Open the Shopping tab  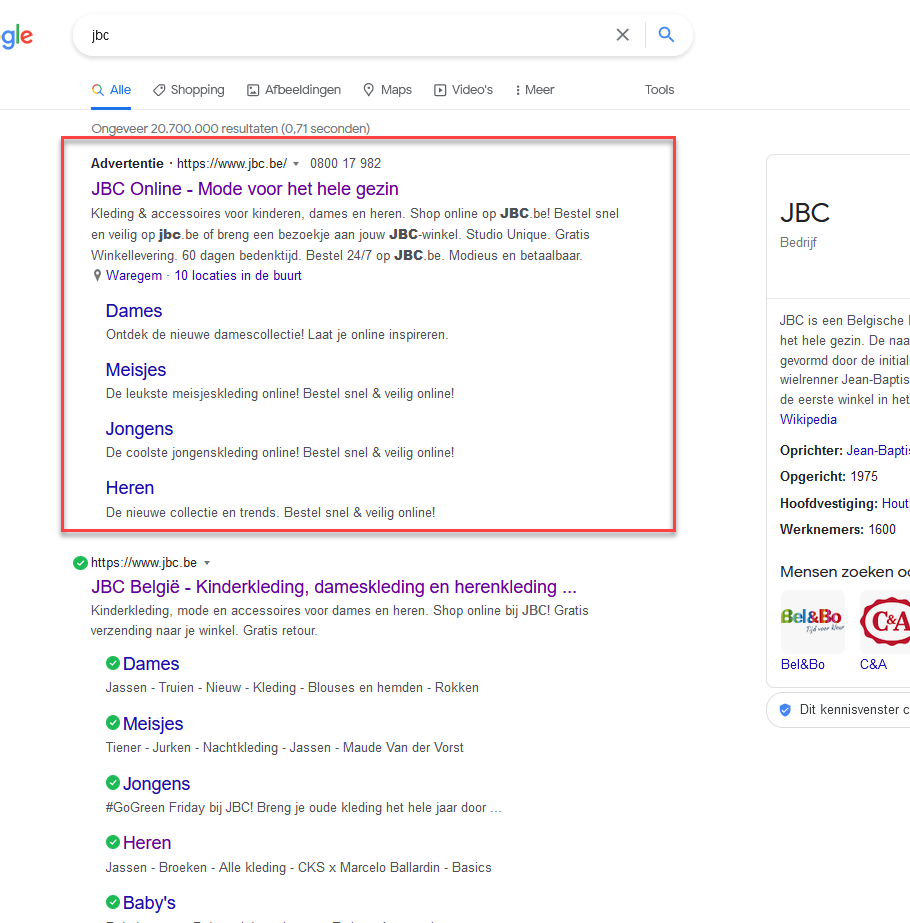coord(189,89)
